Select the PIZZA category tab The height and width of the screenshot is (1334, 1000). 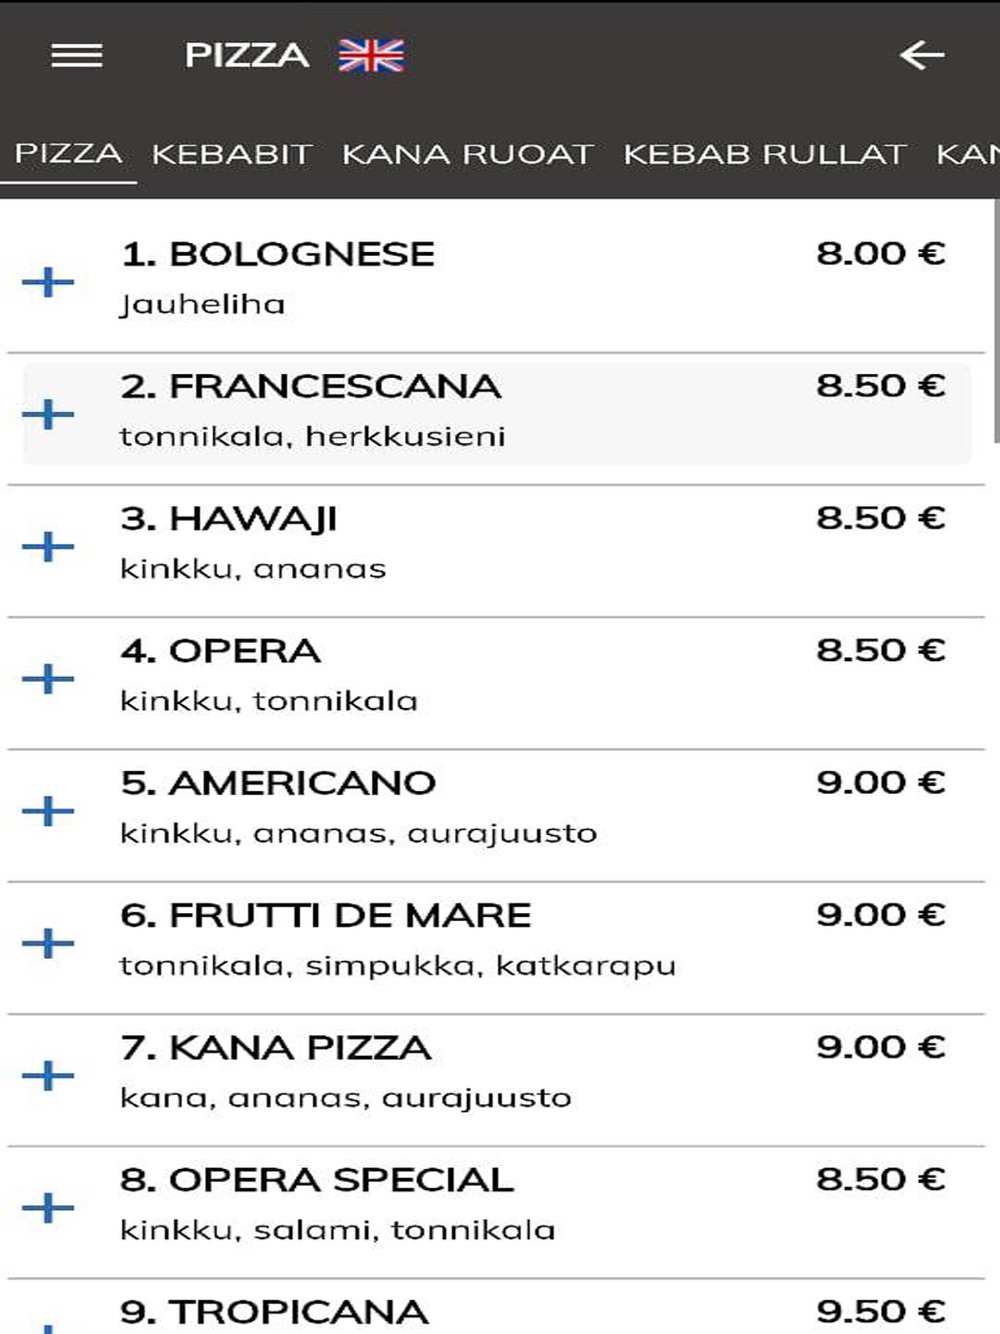pyautogui.click(x=68, y=154)
